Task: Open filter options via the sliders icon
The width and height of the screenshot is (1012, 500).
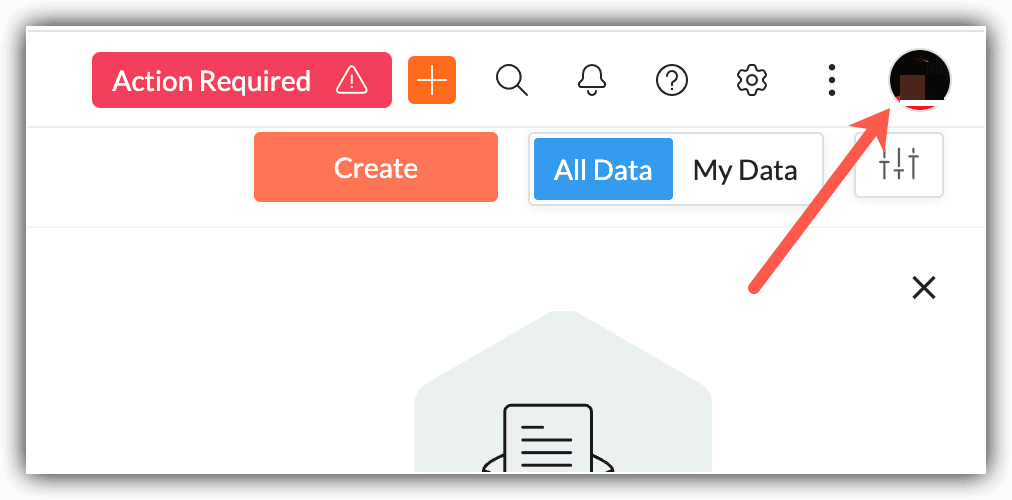Action: pos(898,165)
